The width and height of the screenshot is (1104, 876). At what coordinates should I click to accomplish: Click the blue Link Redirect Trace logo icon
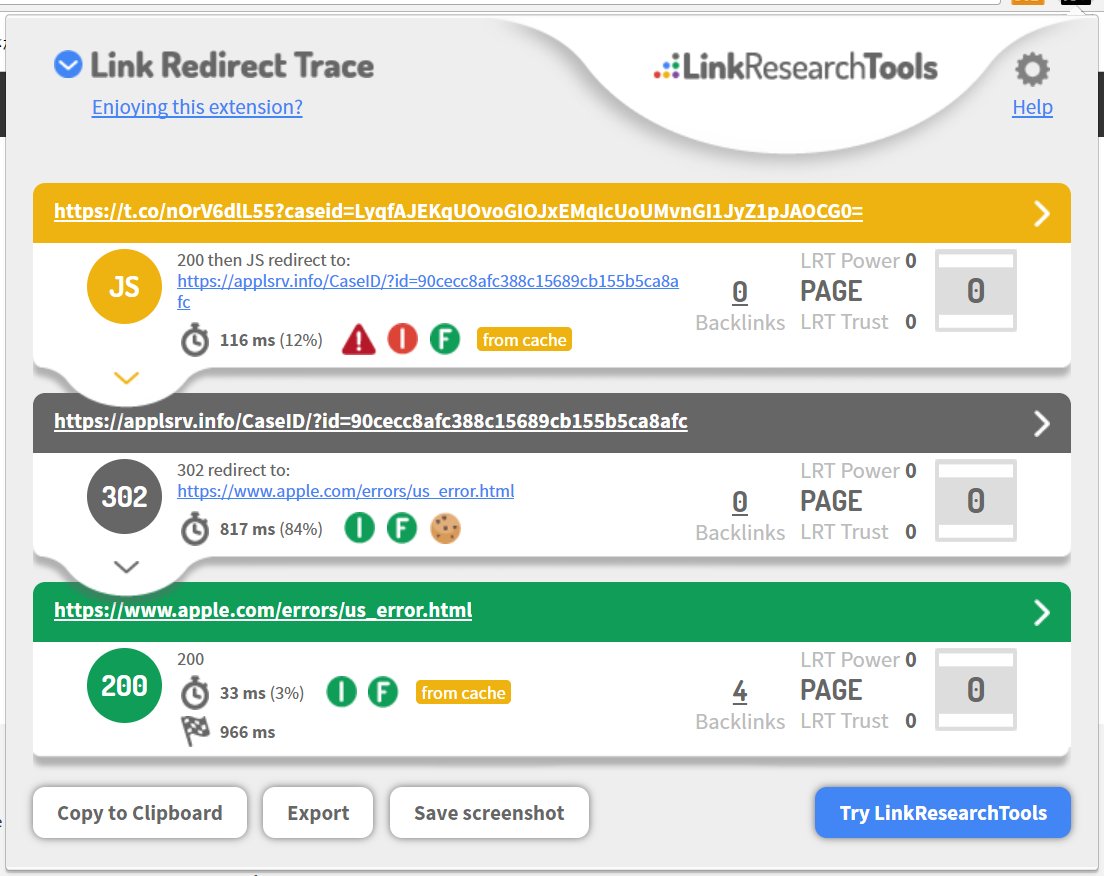point(68,65)
